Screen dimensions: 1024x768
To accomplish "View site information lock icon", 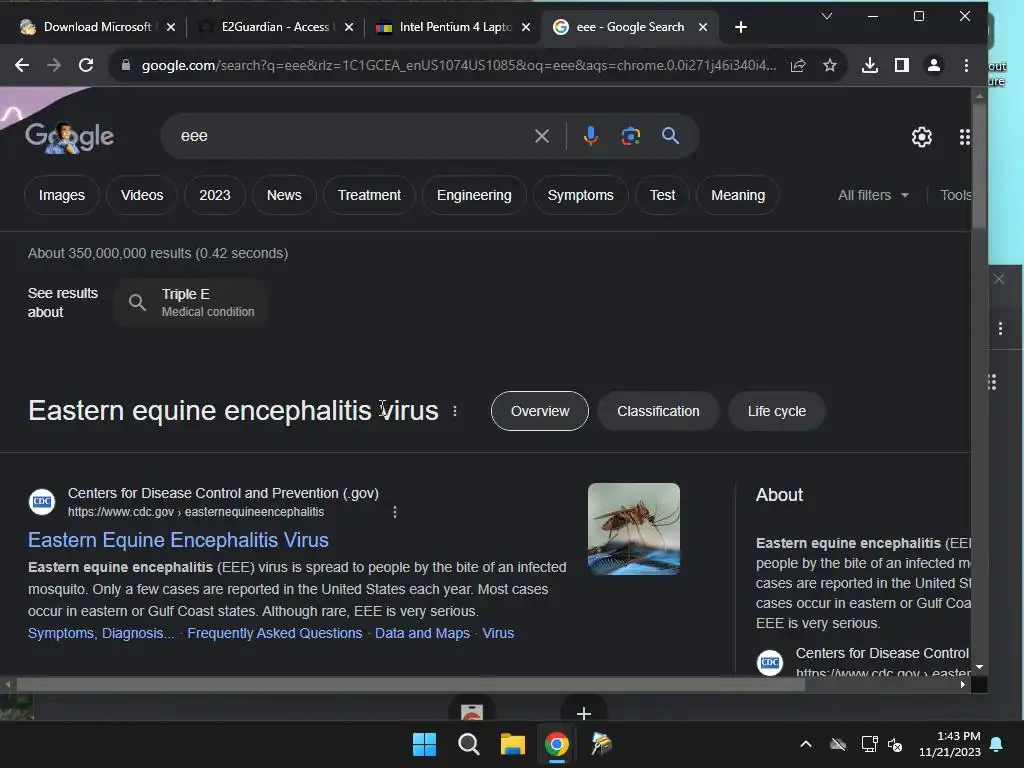I will [126, 65].
